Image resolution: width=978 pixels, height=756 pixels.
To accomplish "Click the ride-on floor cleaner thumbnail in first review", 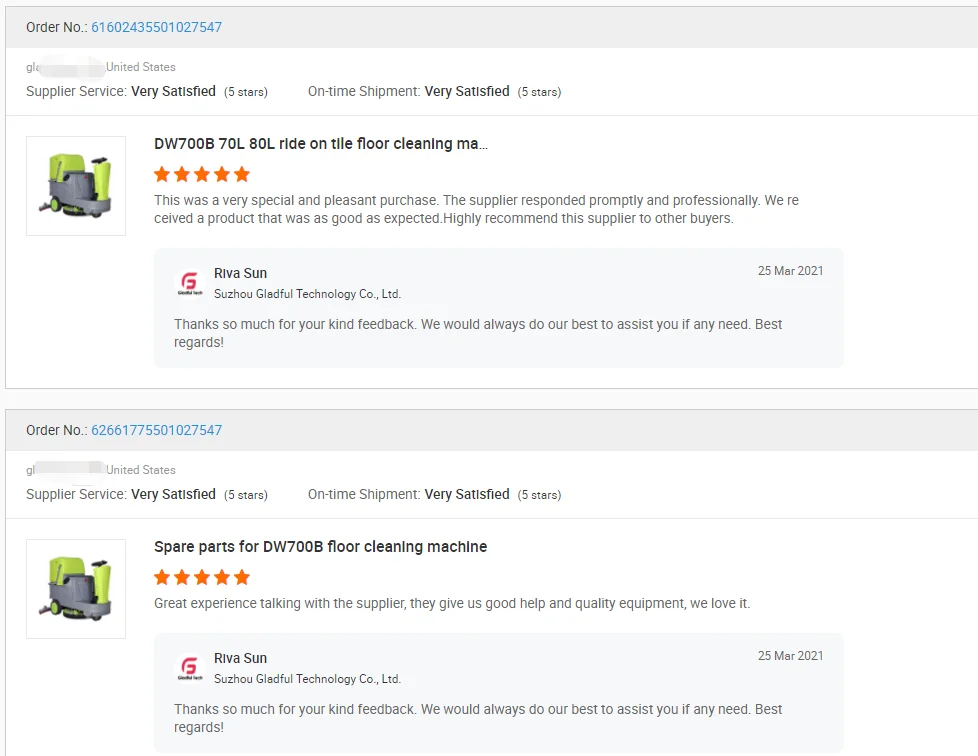I will (76, 186).
